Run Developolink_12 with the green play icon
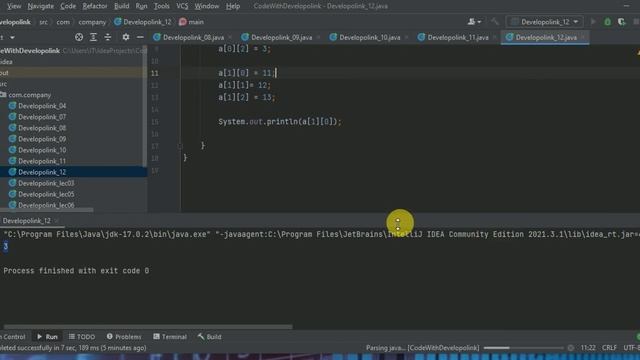This screenshot has width=640, height=360. tap(593, 22)
